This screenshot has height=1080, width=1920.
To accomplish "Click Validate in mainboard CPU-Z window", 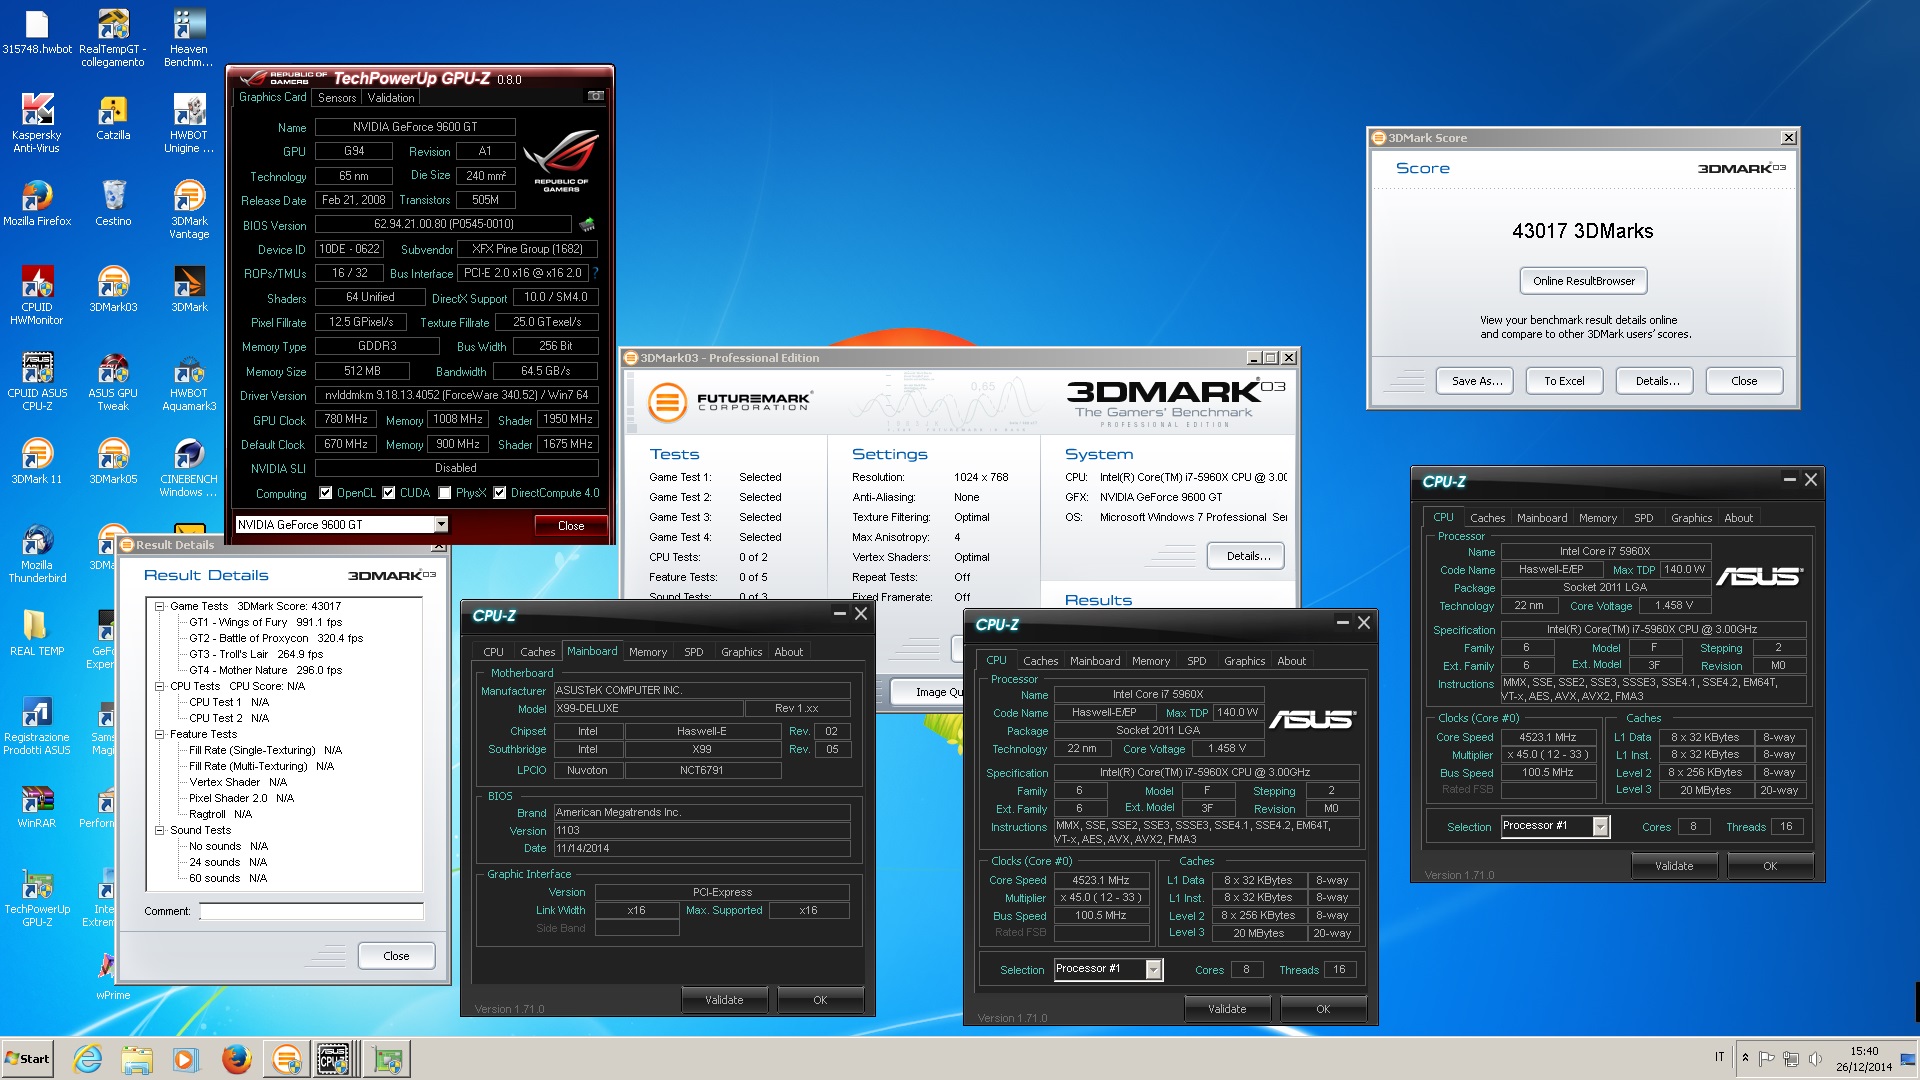I will [724, 1000].
